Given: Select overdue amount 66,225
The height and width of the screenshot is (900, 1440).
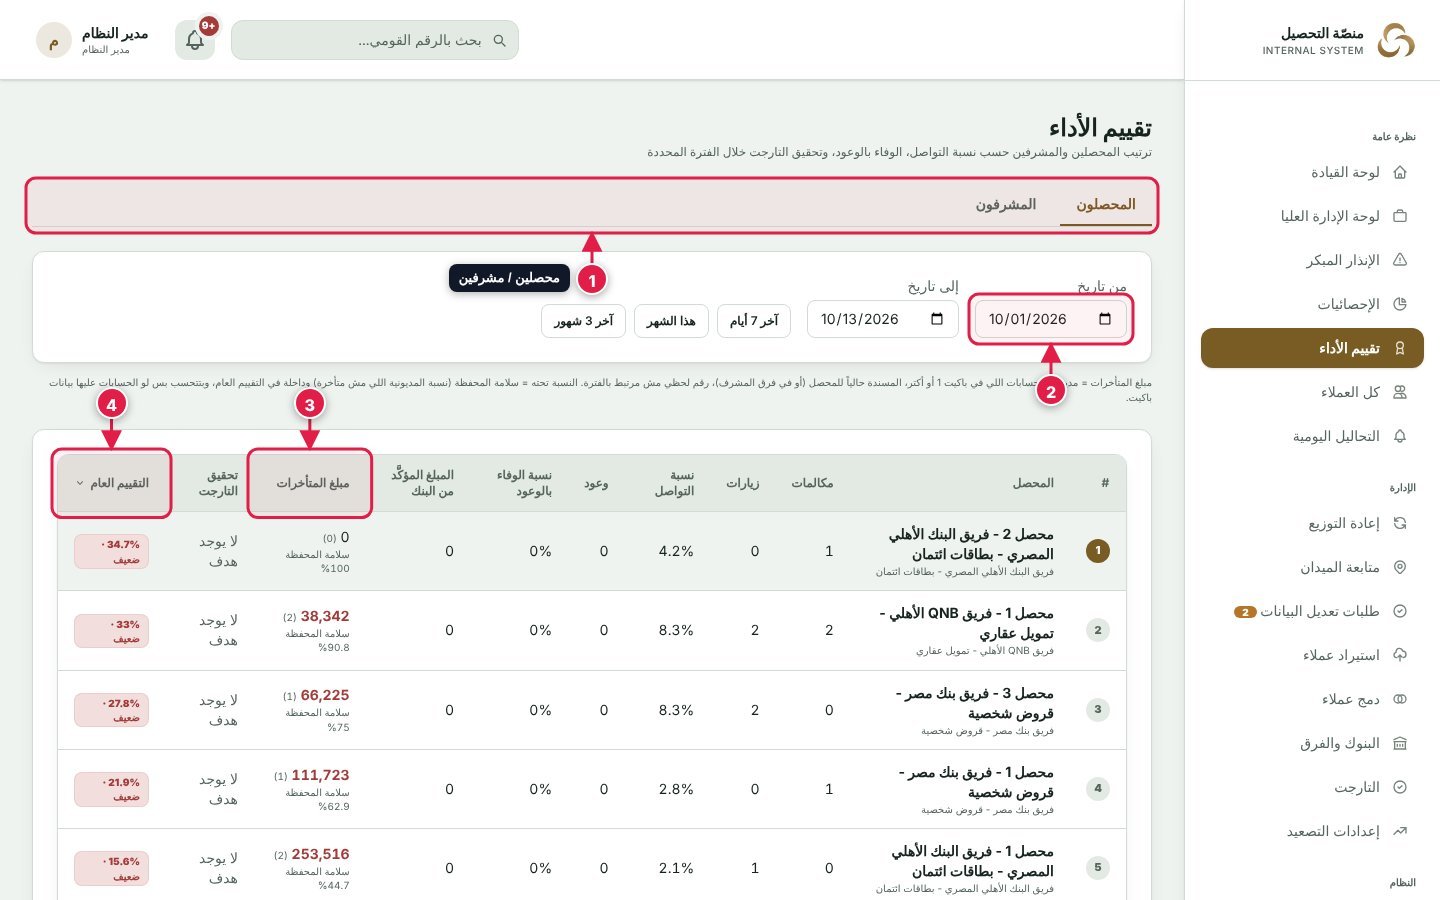Looking at the screenshot, I should click(325, 696).
